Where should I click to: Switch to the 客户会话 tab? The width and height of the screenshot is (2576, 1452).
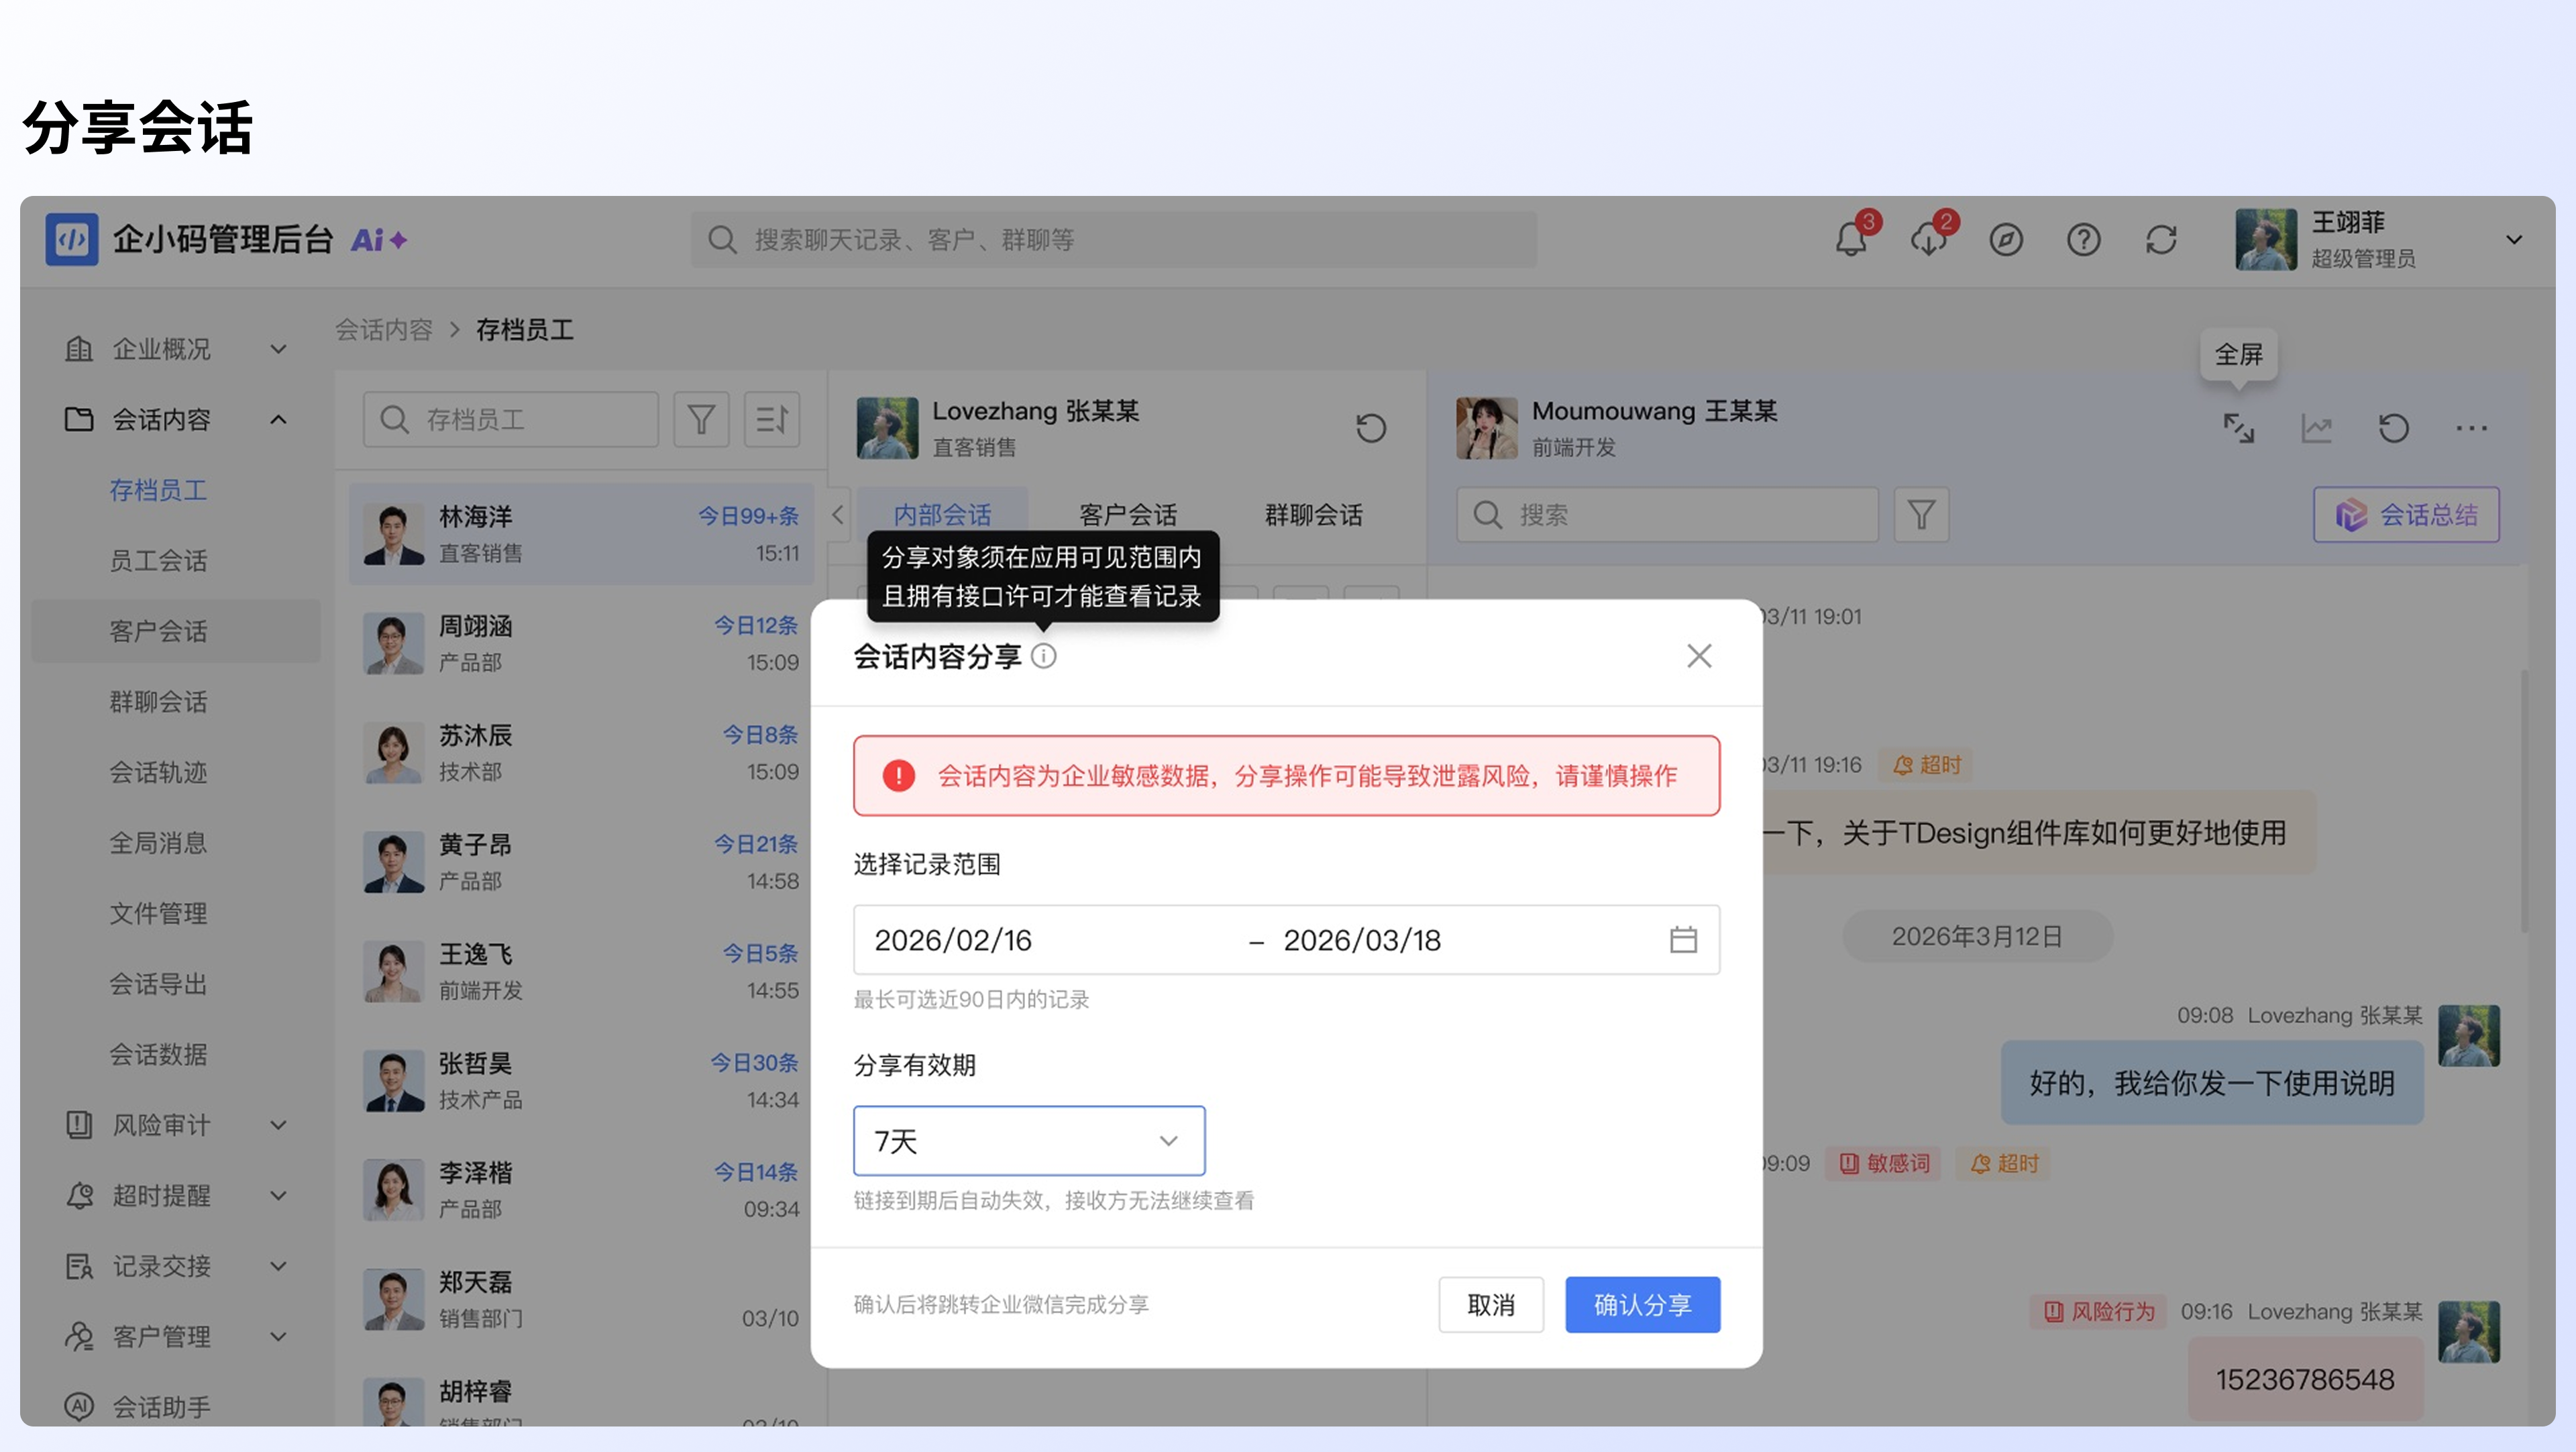point(1127,514)
